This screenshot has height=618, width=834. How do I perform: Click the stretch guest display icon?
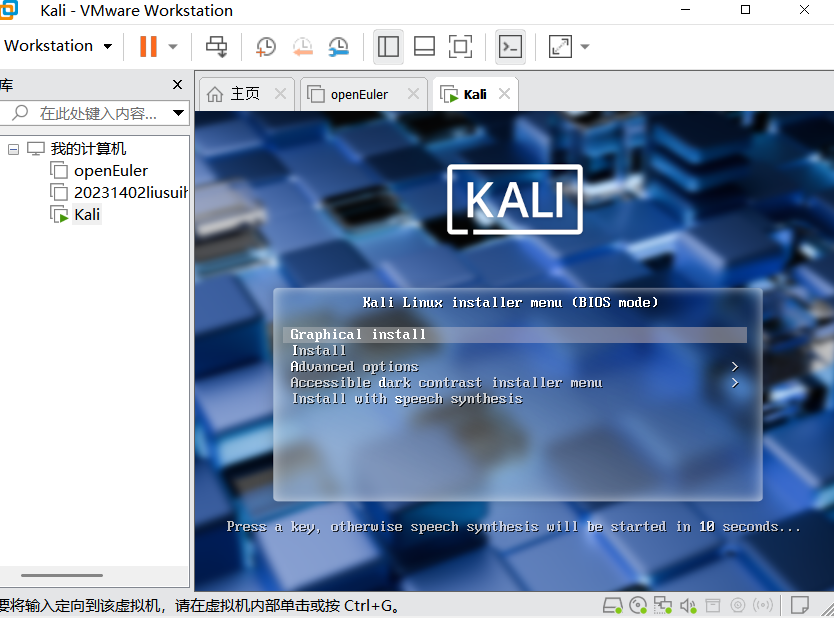[561, 47]
